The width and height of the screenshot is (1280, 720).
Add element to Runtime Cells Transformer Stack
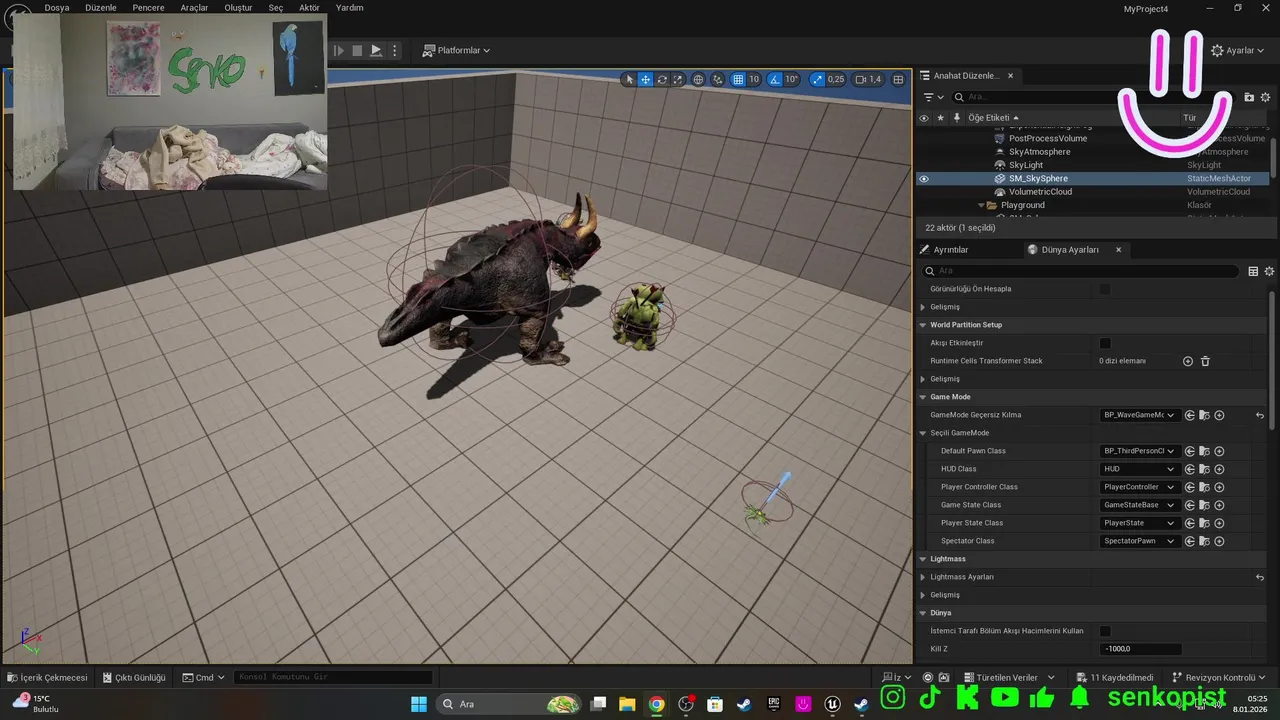tap(1188, 361)
